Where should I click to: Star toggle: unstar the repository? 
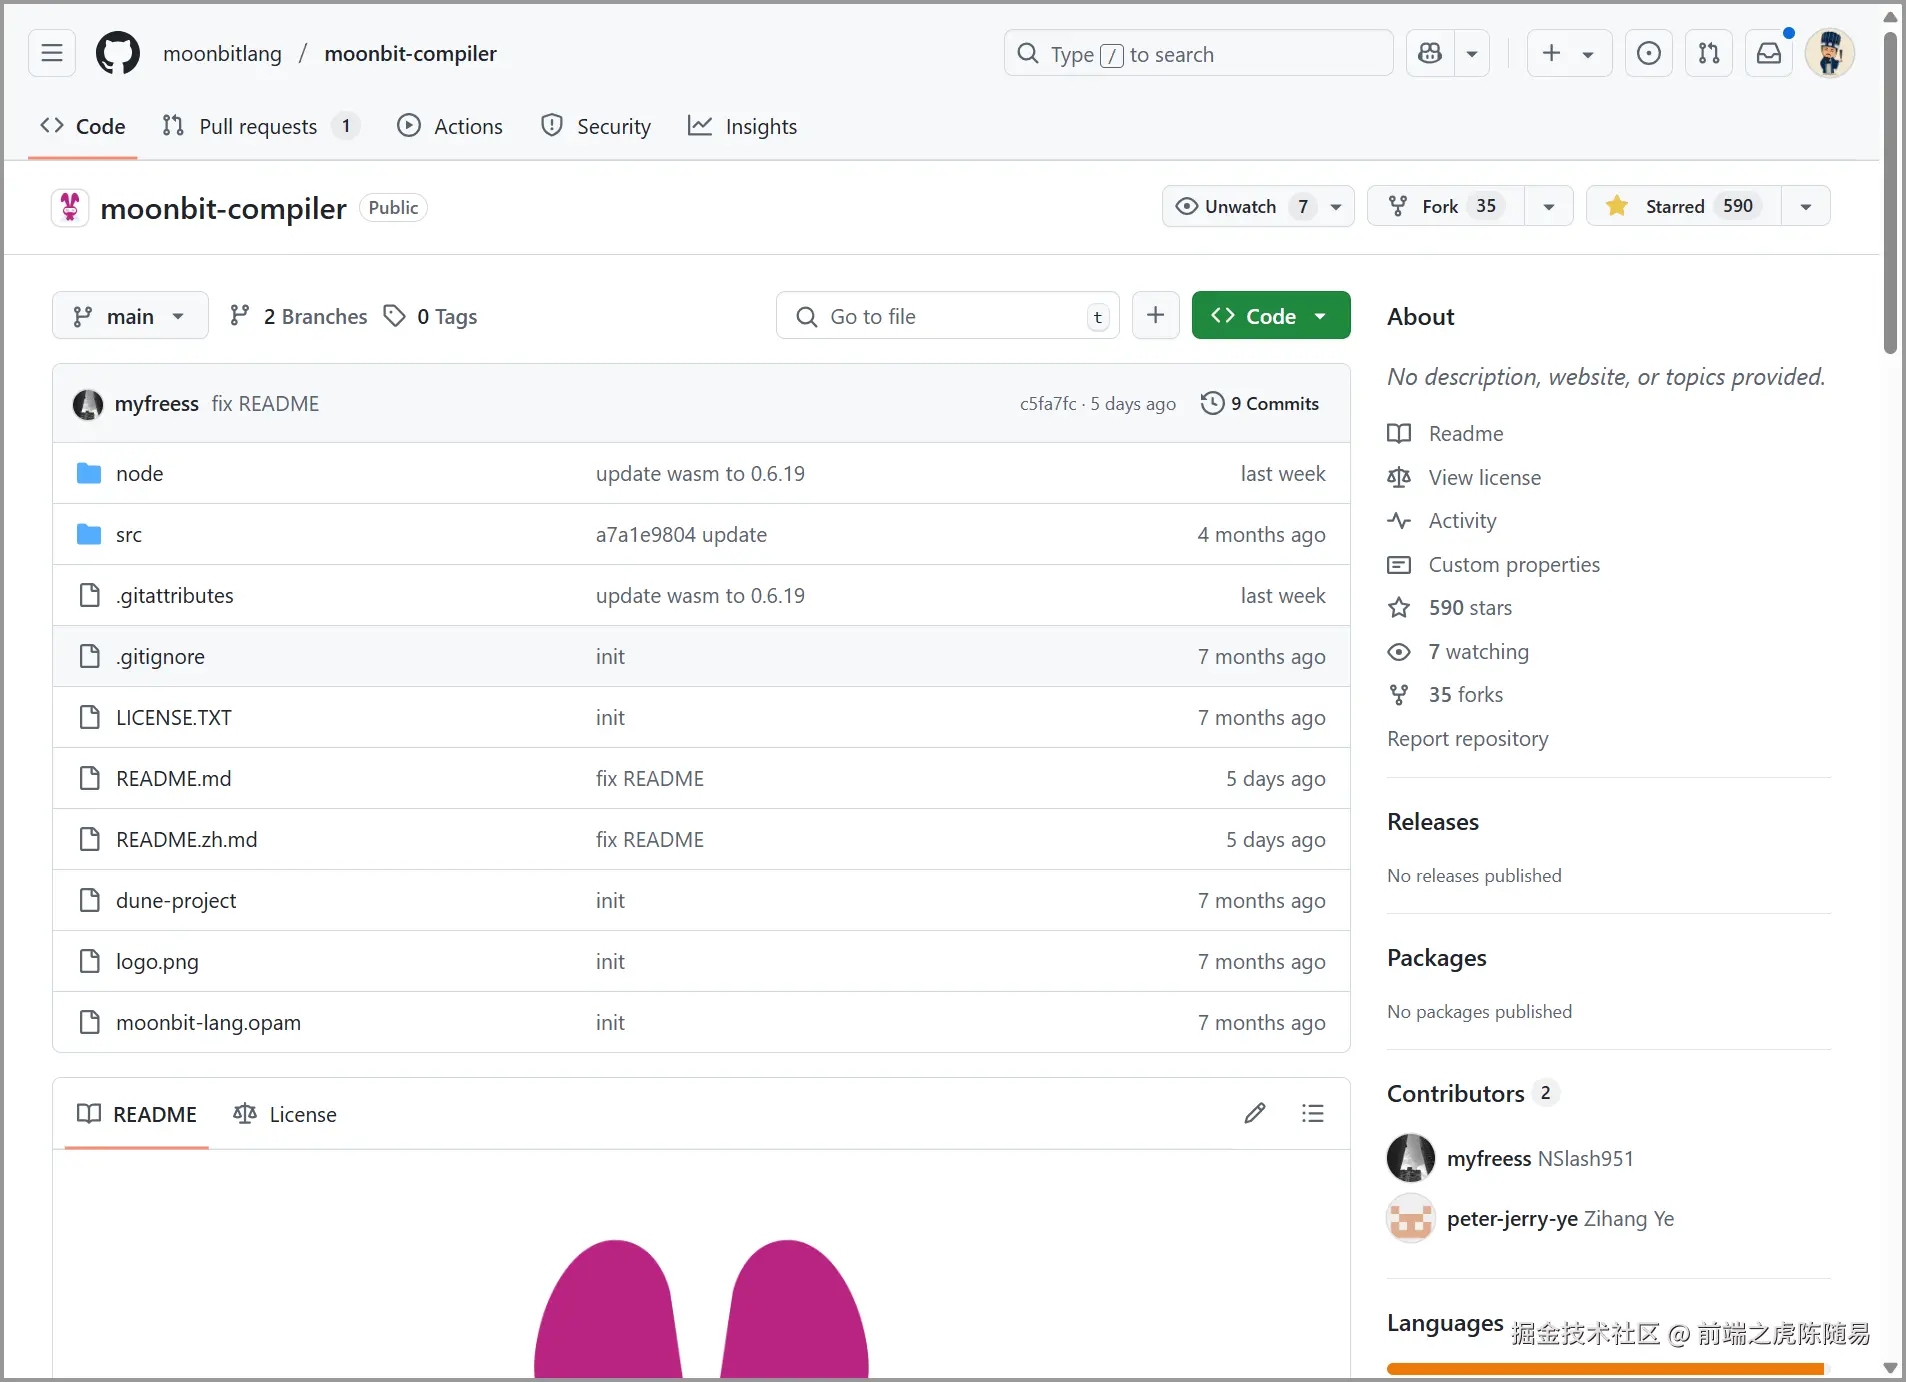(x=1683, y=206)
